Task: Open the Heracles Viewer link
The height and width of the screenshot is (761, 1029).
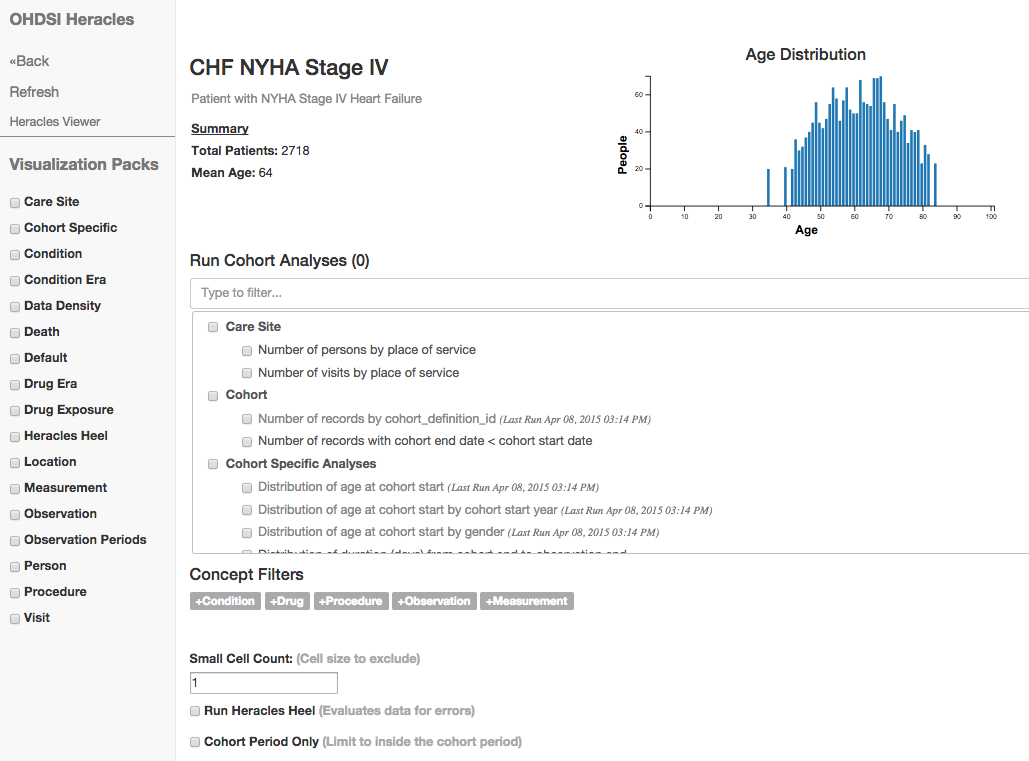Action: pyautogui.click(x=55, y=122)
